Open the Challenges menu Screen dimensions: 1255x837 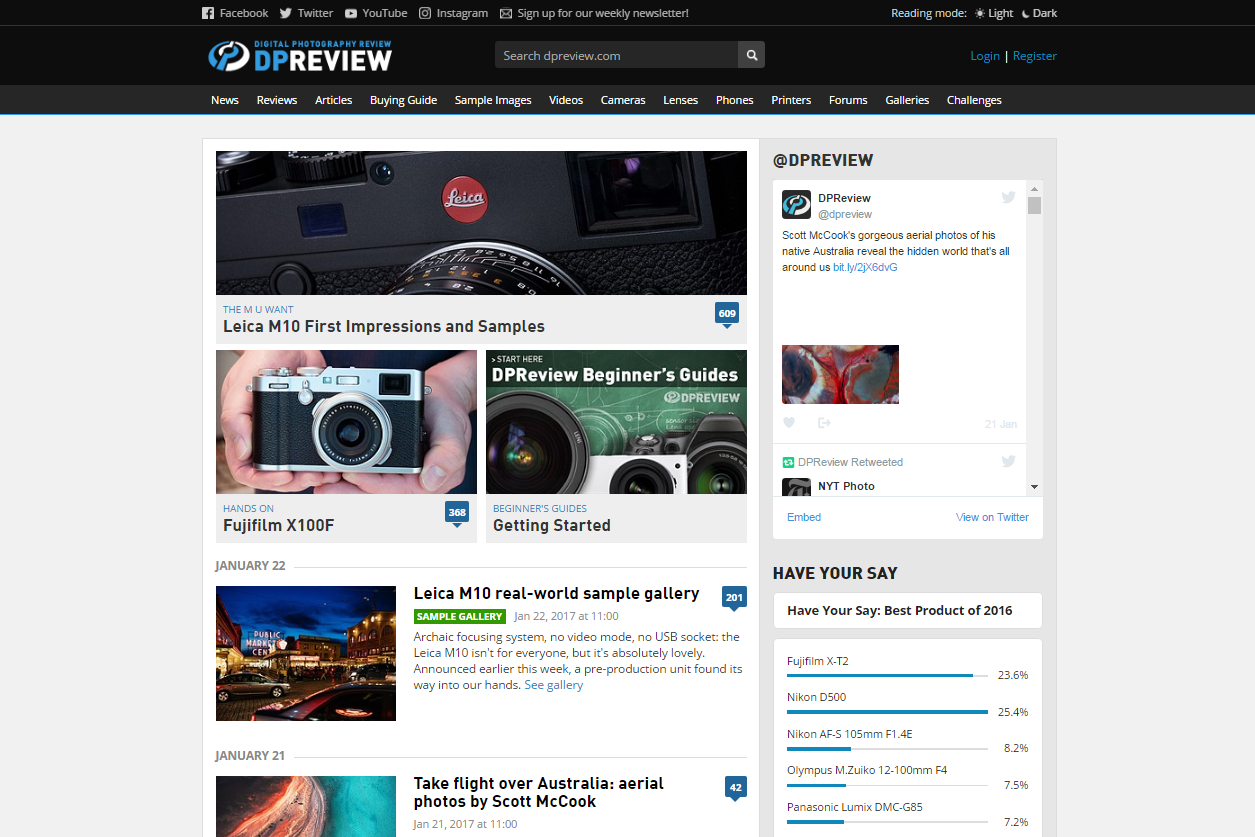pos(974,100)
